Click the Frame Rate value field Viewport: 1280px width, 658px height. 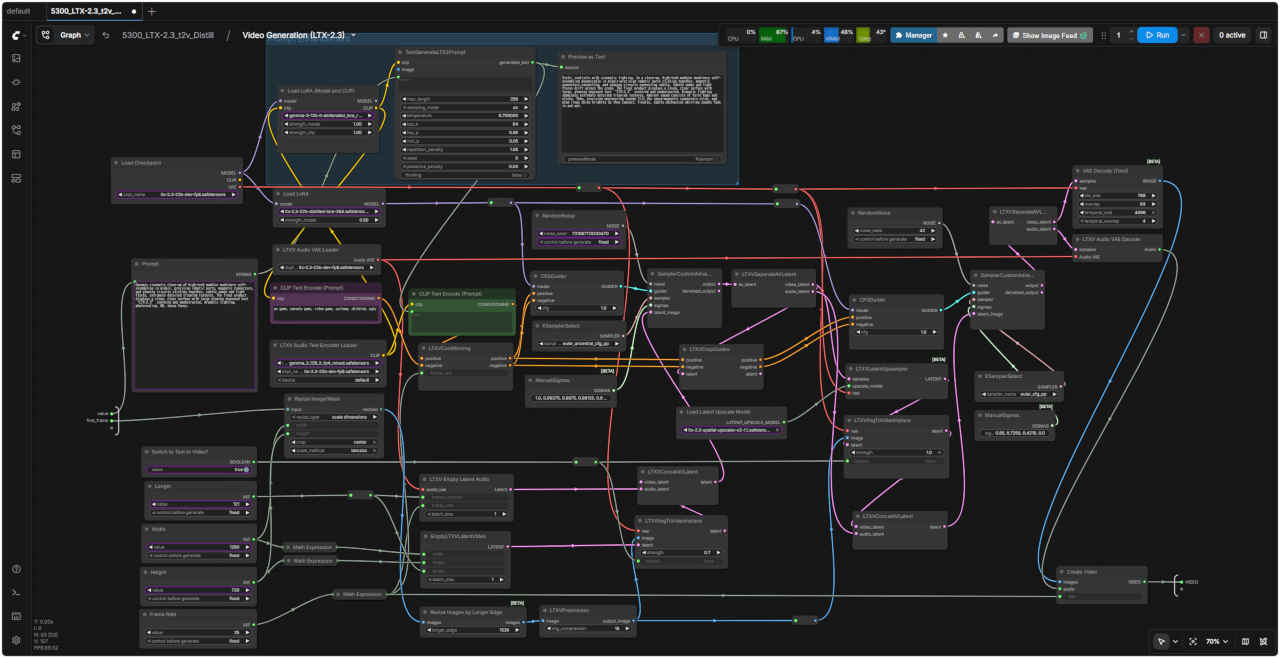click(199, 633)
